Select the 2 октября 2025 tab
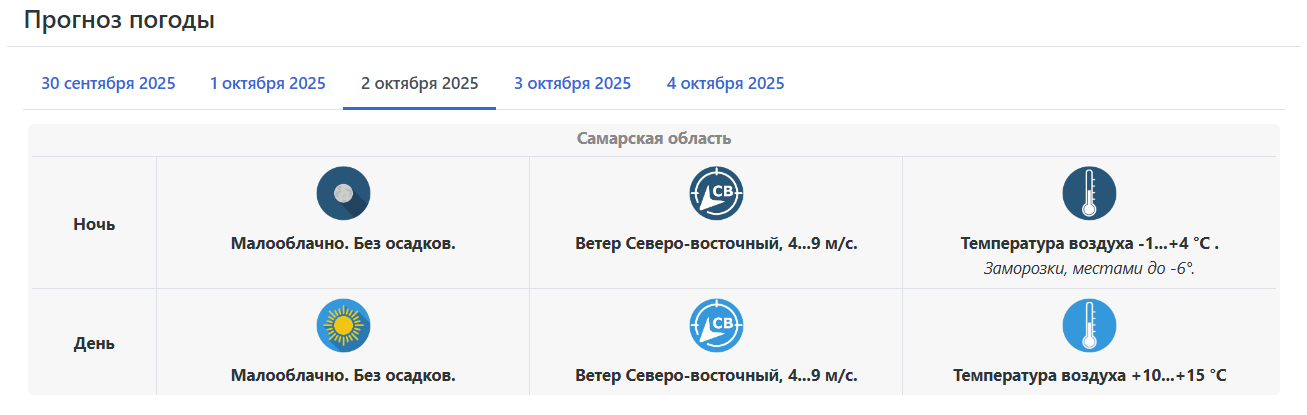This screenshot has height=415, width=1307. tap(419, 83)
